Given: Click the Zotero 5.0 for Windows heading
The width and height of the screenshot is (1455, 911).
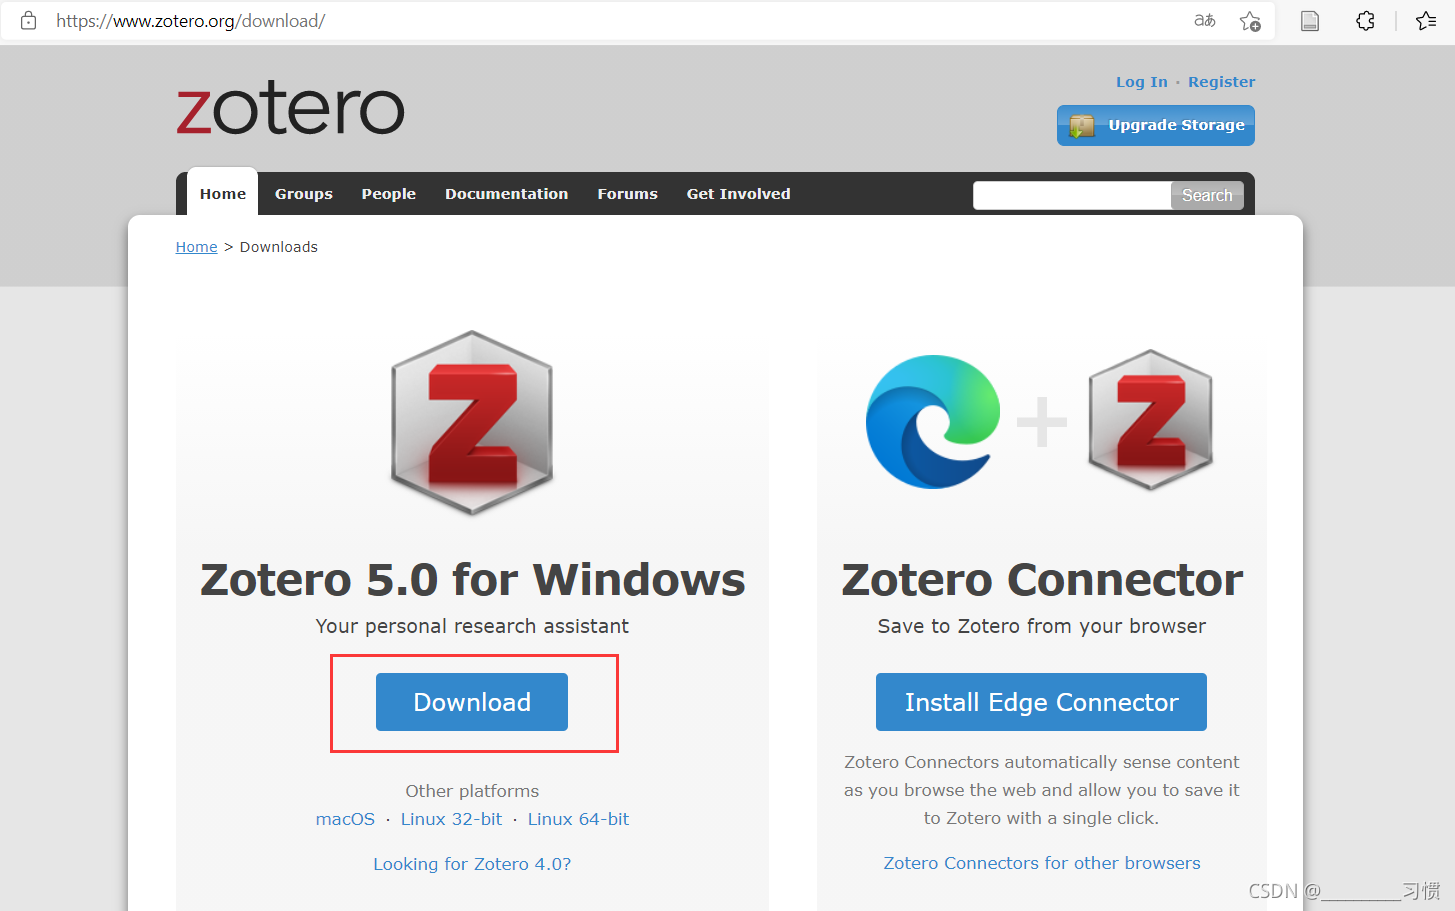Looking at the screenshot, I should pyautogui.click(x=473, y=580).
